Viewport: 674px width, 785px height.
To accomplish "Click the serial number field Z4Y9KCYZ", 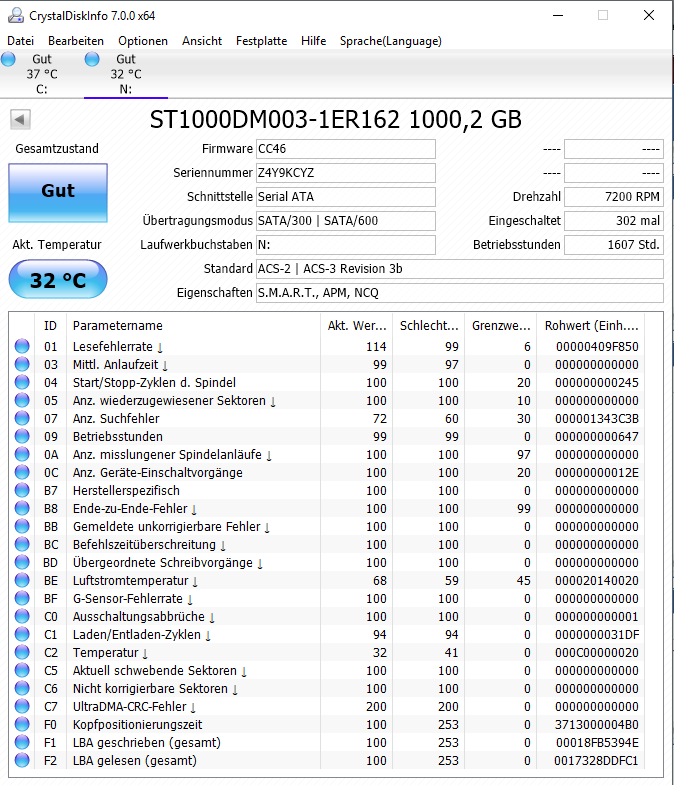I will click(x=346, y=173).
